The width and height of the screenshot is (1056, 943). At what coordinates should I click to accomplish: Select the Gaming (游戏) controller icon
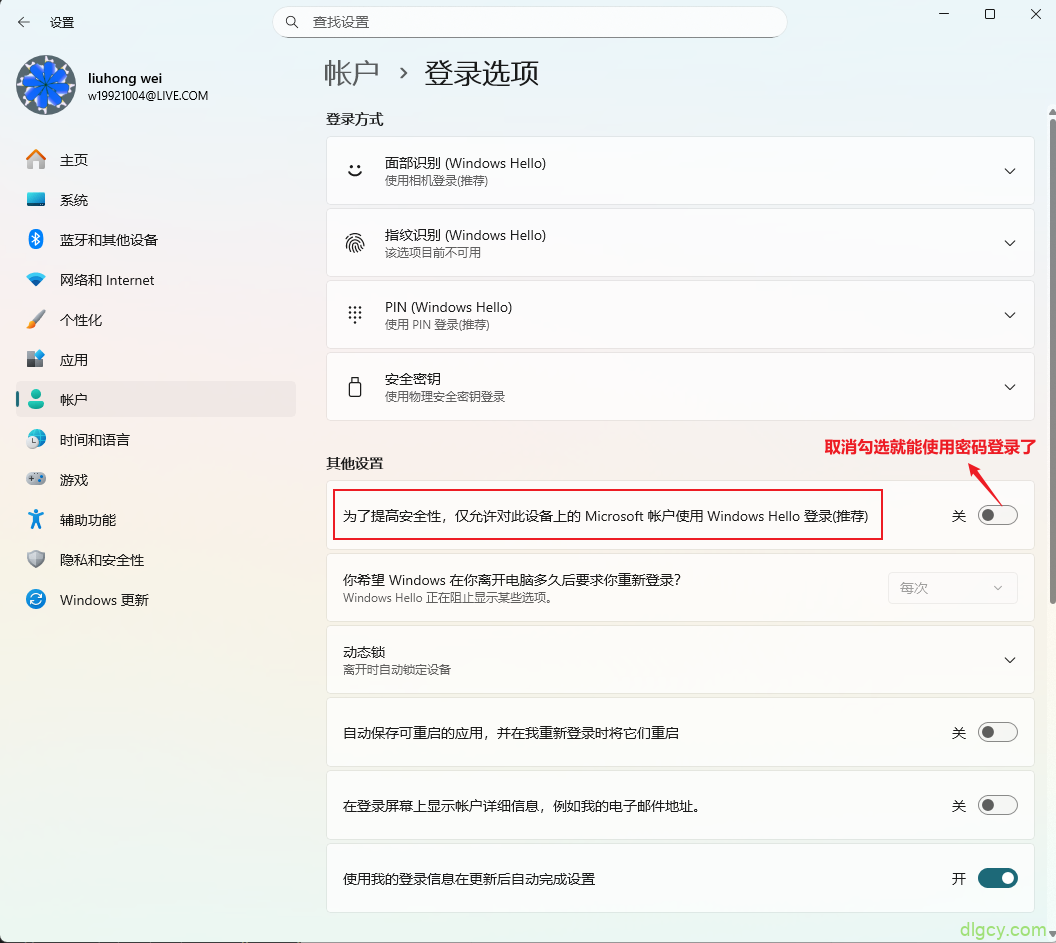pyautogui.click(x=36, y=480)
